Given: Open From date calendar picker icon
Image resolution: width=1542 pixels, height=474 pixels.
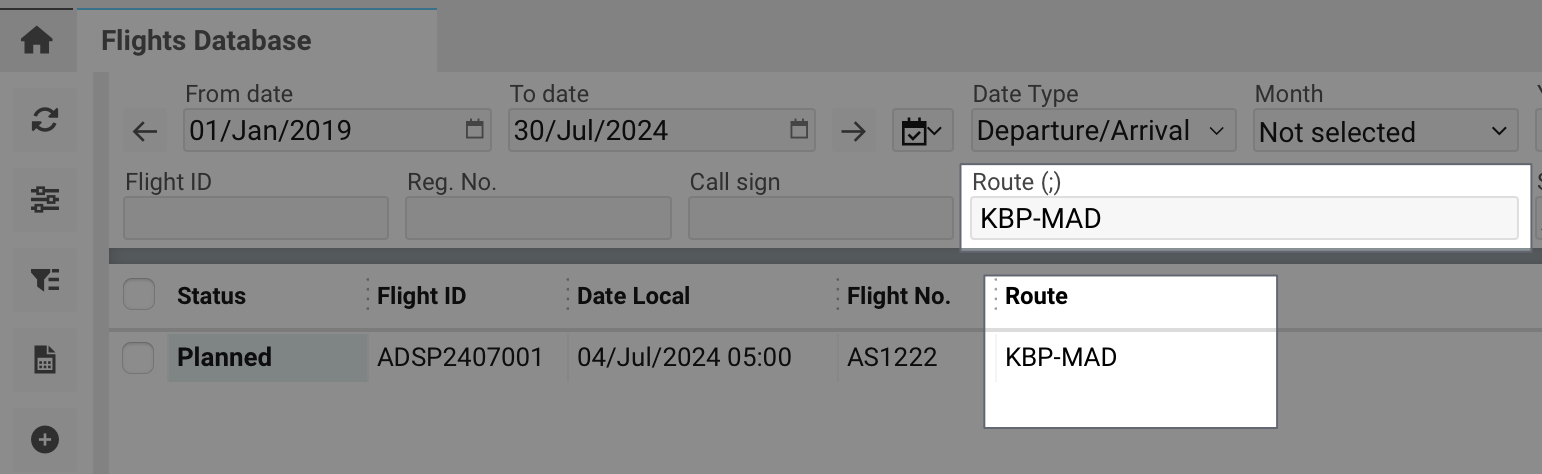Looking at the screenshot, I should (475, 129).
